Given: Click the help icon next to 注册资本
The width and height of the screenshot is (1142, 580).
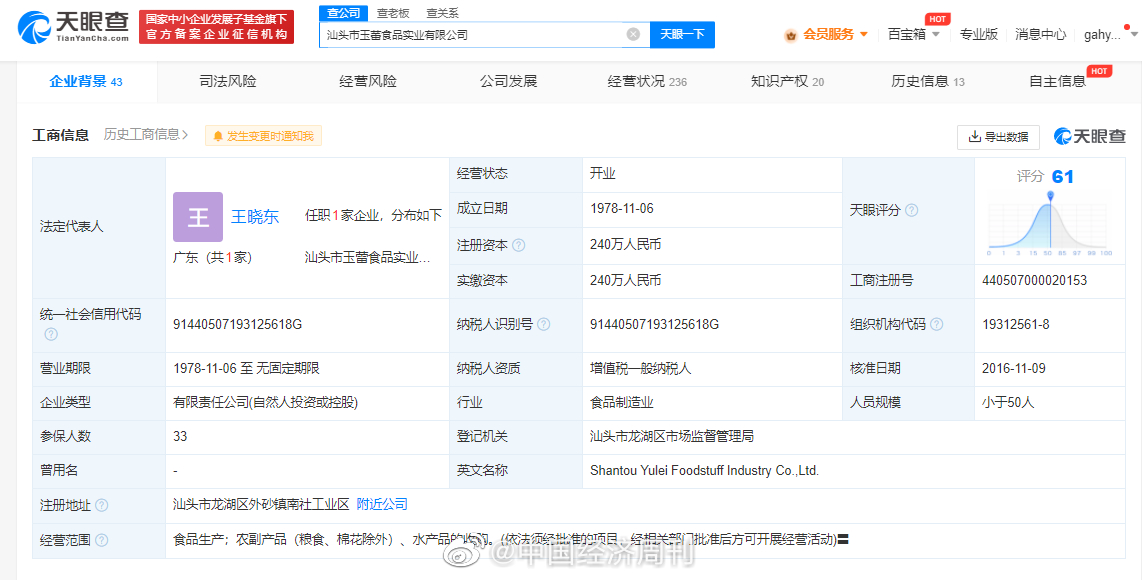Looking at the screenshot, I should [x=519, y=246].
